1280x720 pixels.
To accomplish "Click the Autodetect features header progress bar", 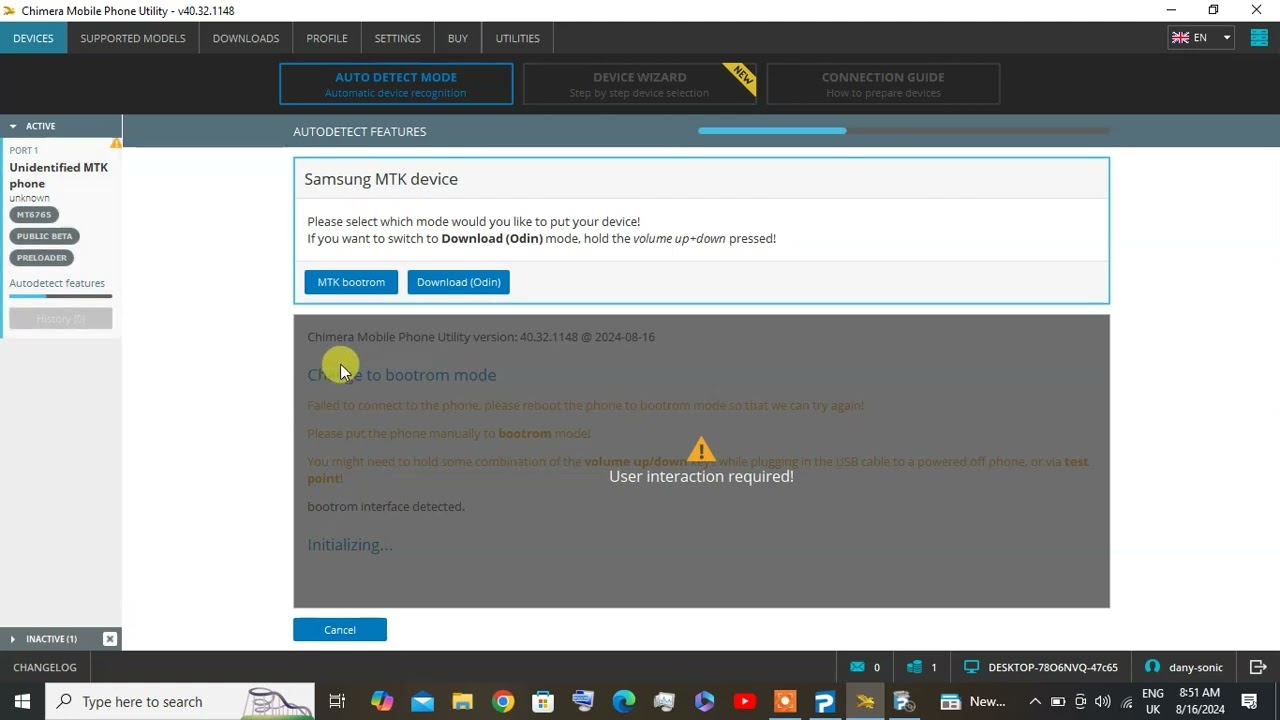I will click(904, 131).
